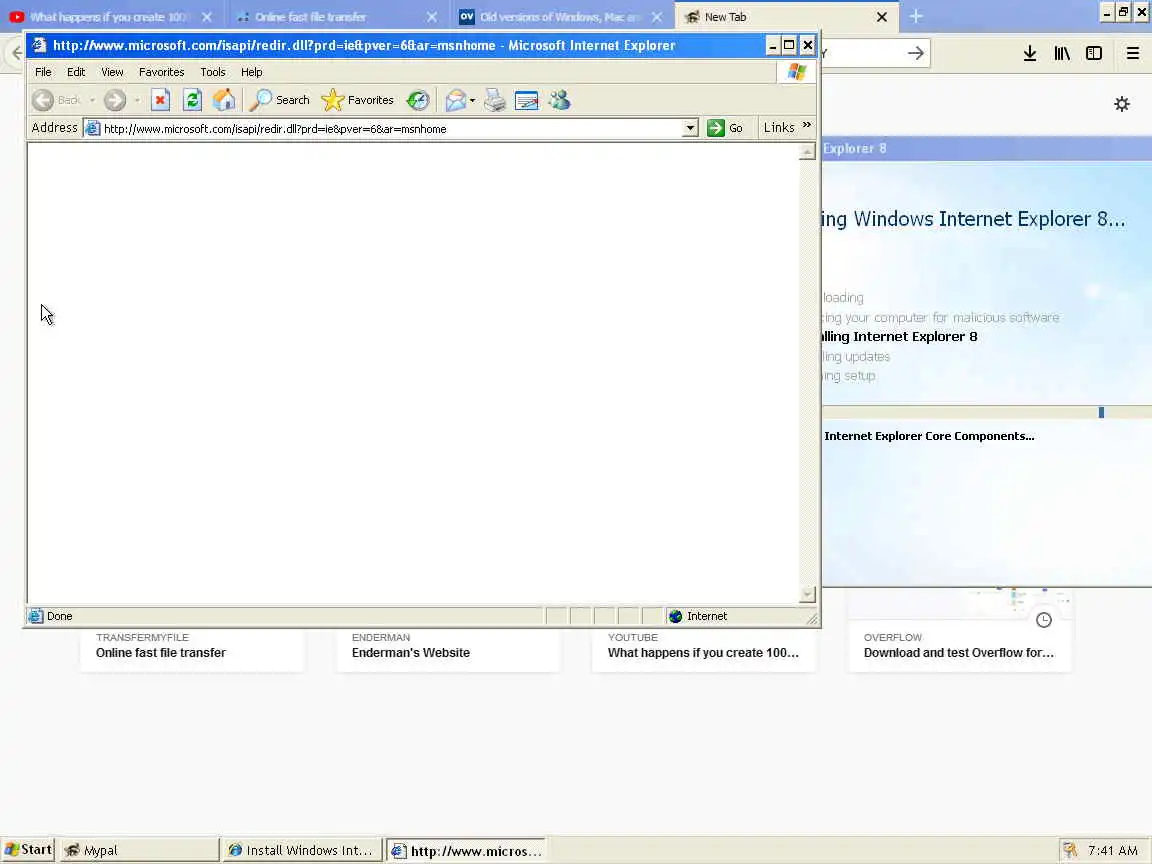Open Library bookshelf icon in Mypal
The height and width of the screenshot is (864, 1152).
pos(1062,53)
